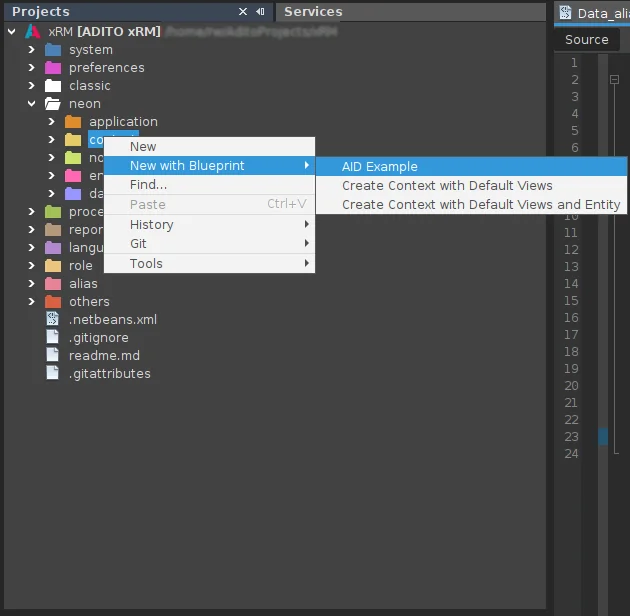The height and width of the screenshot is (616, 630).
Task: Click the red others folder icon
Action: tap(53, 302)
